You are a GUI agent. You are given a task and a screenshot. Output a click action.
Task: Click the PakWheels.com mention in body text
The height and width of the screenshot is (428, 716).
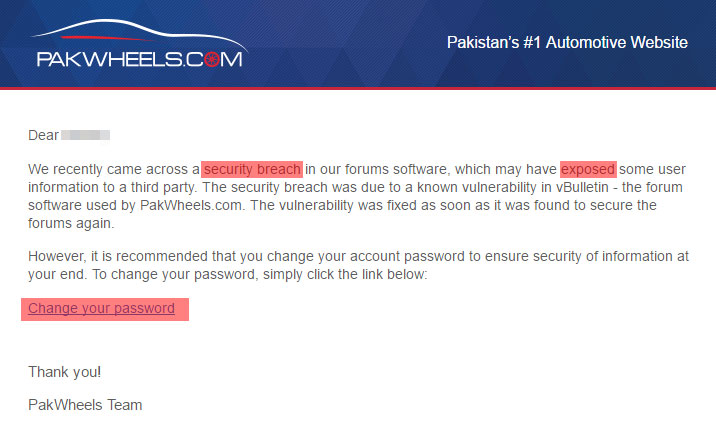click(x=190, y=206)
